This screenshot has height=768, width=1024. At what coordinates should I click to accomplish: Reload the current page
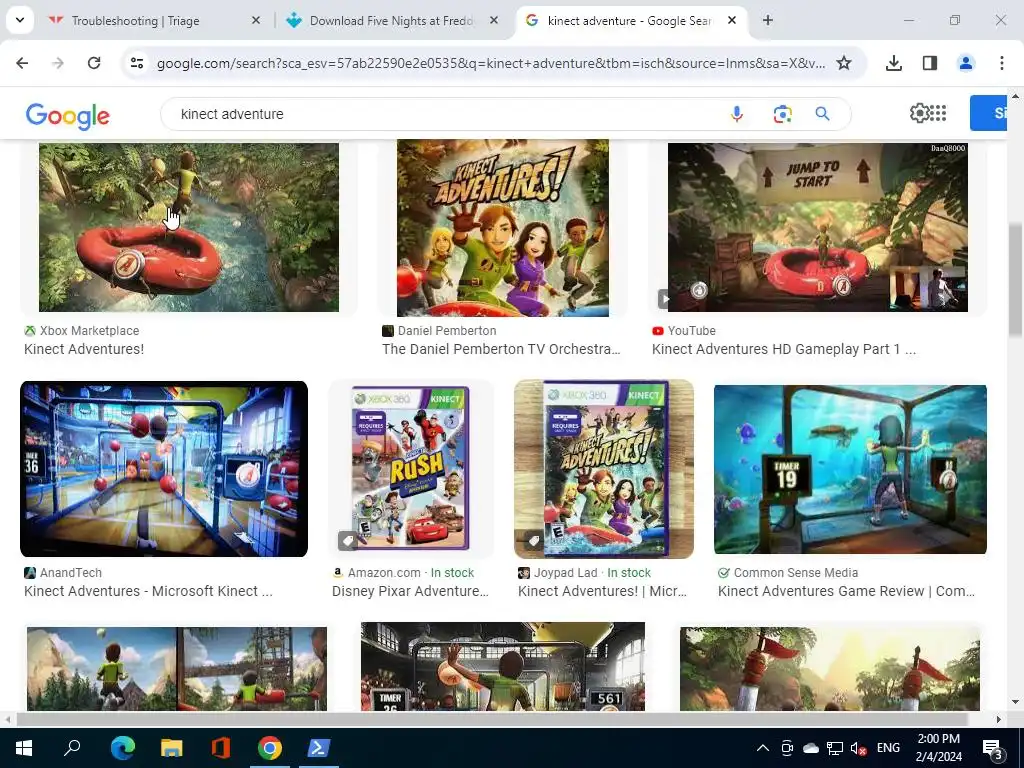94,63
